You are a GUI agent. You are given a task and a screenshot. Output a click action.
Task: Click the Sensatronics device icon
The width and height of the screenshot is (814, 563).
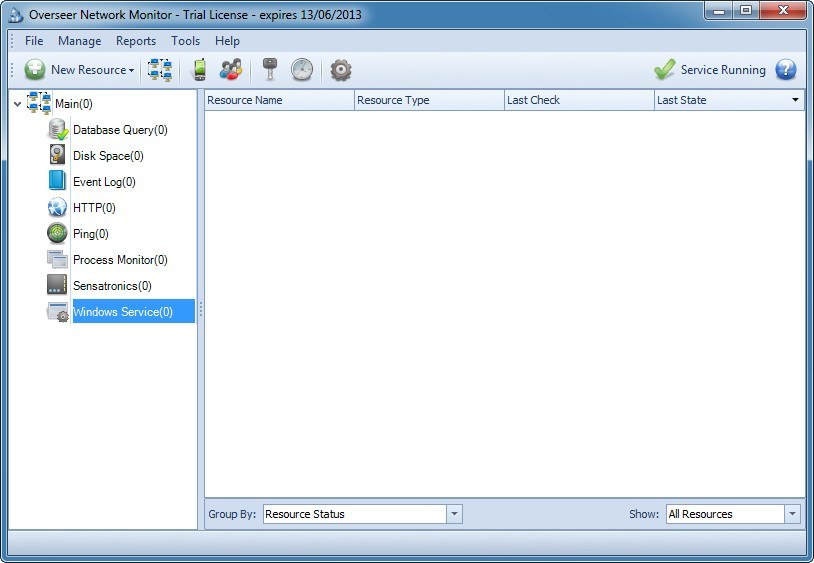pos(57,285)
